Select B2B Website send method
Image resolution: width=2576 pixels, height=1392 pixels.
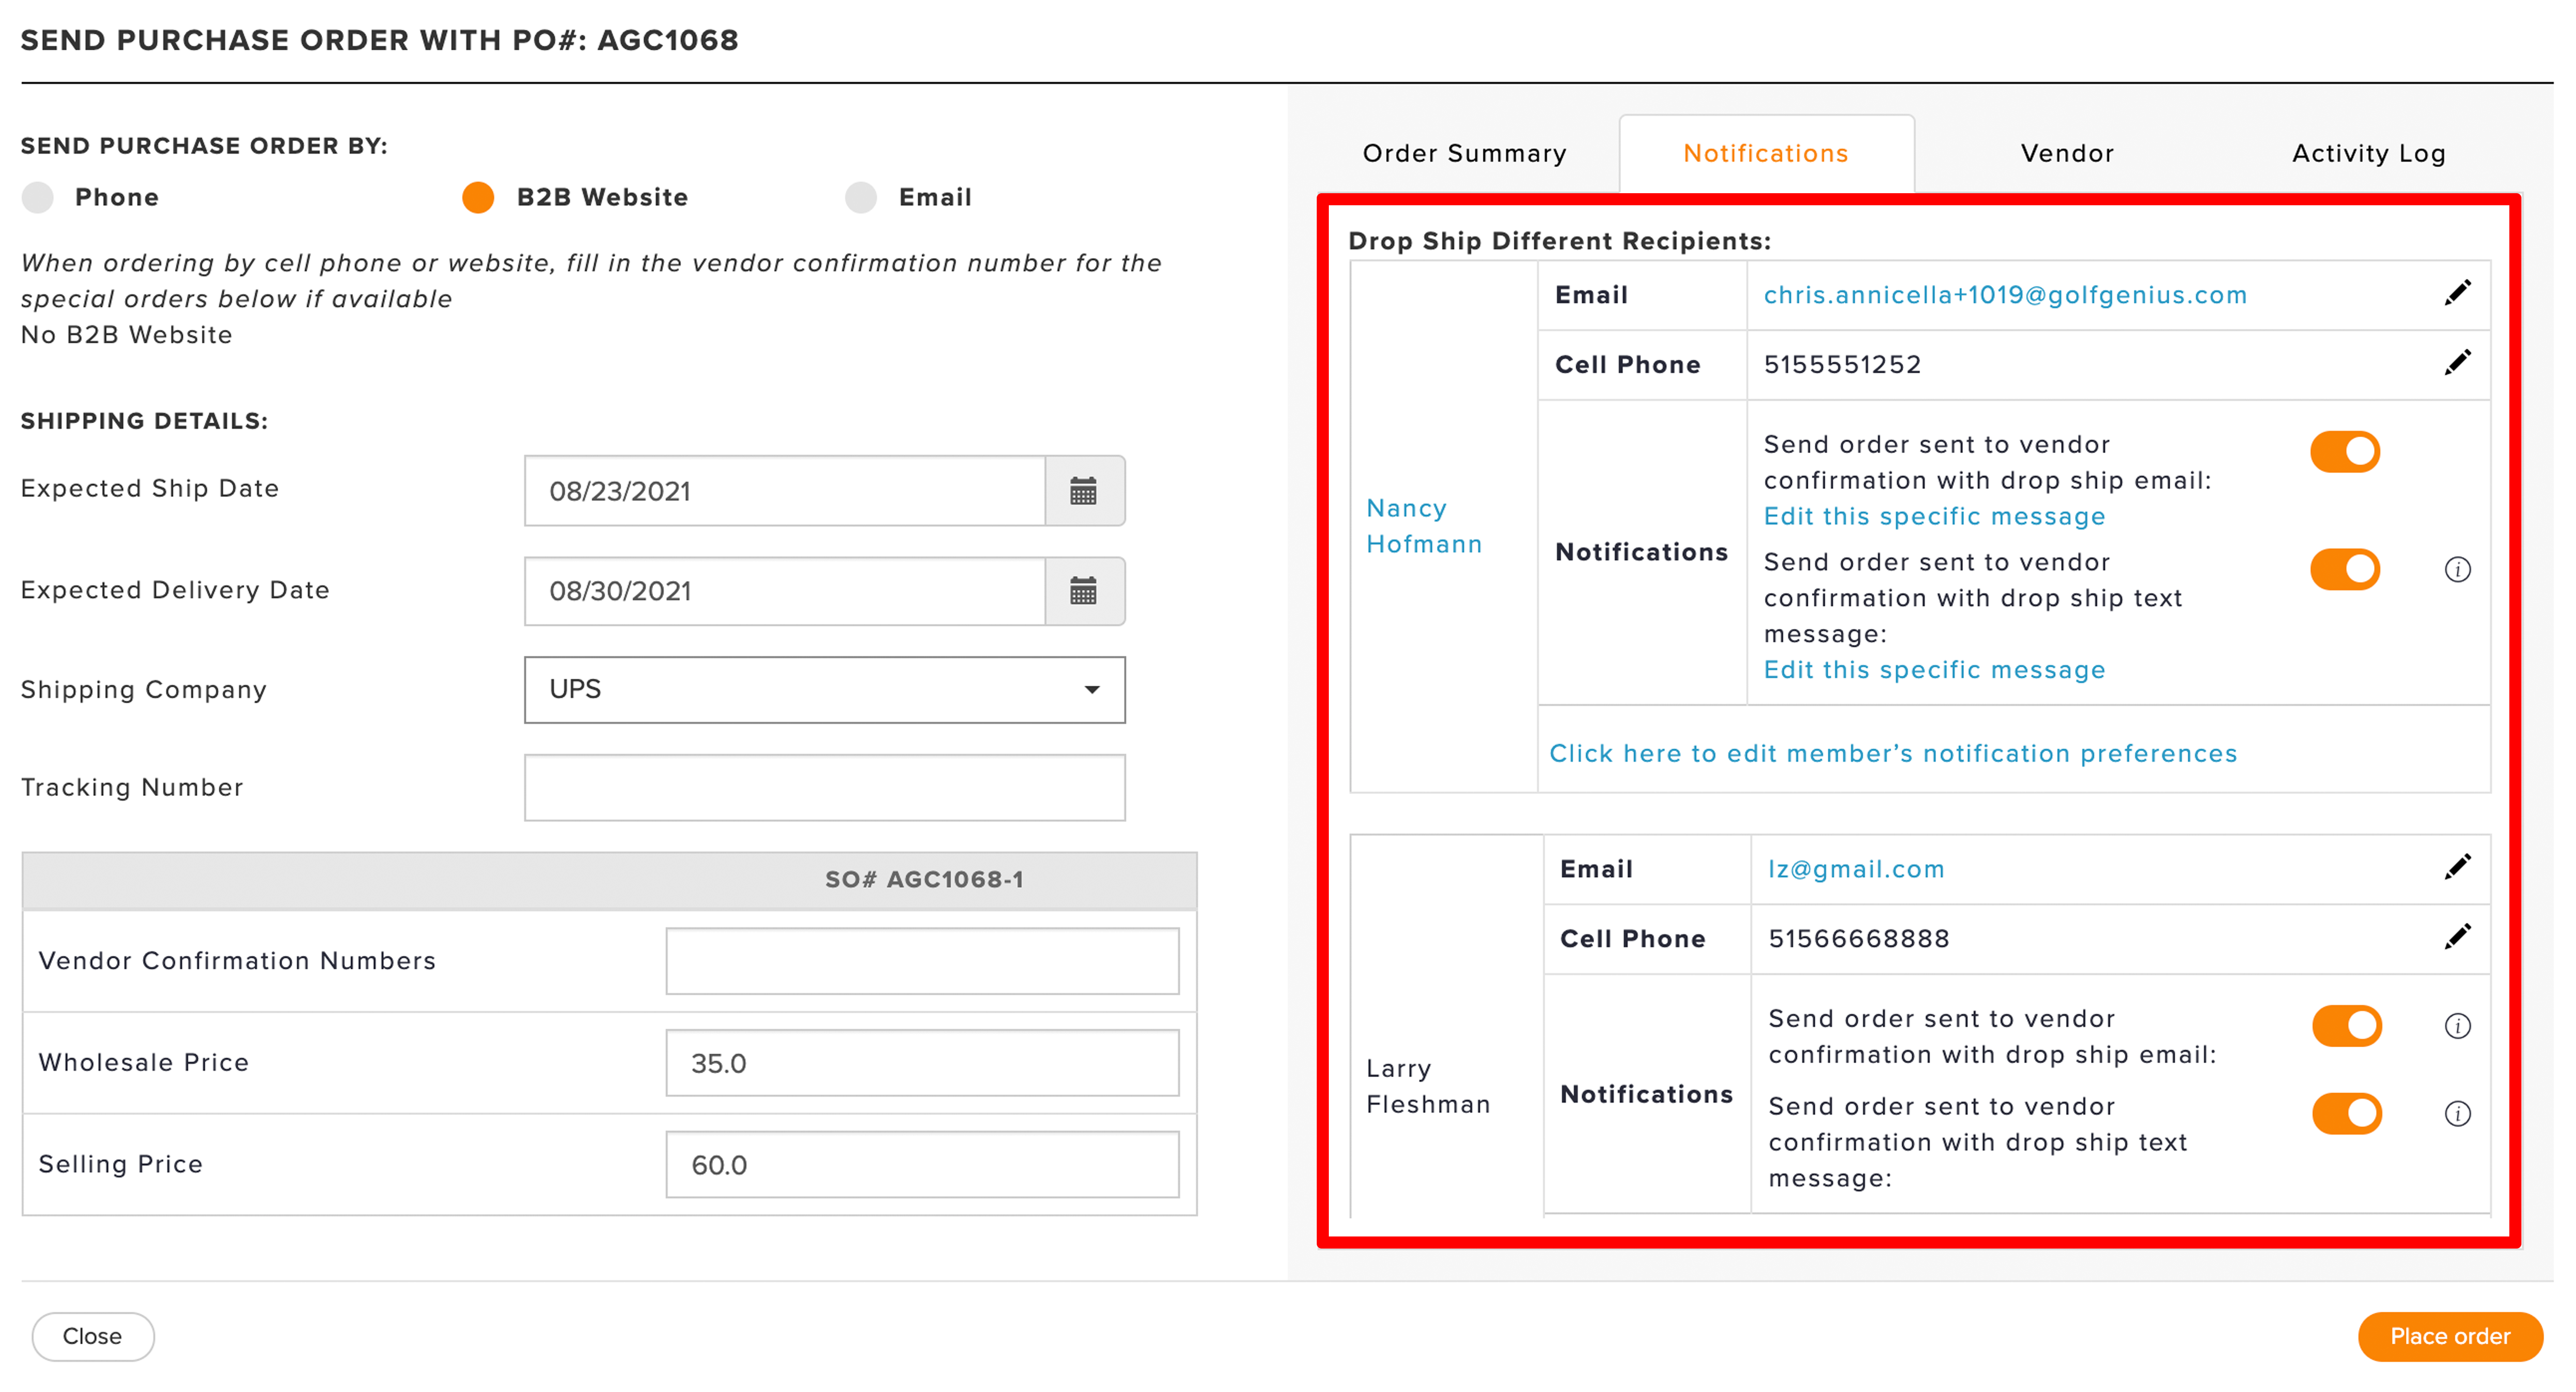(478, 197)
